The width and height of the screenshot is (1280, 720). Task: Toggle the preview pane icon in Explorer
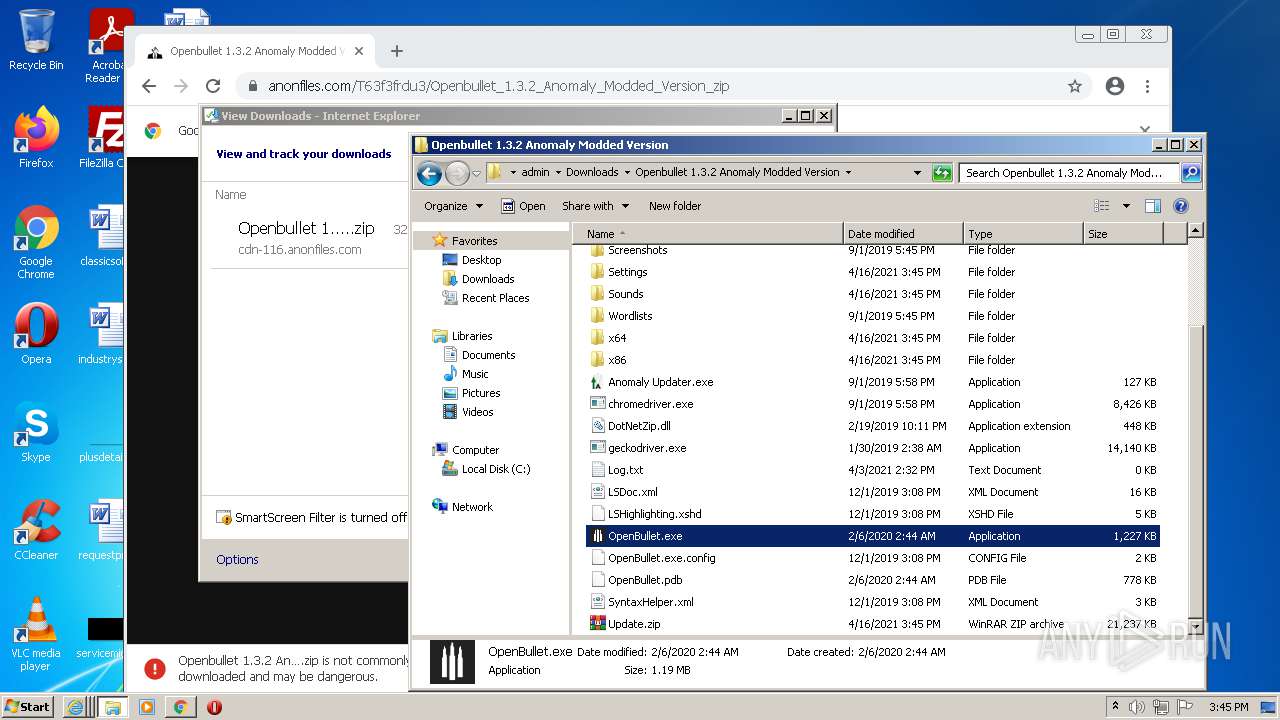pyautogui.click(x=1152, y=206)
